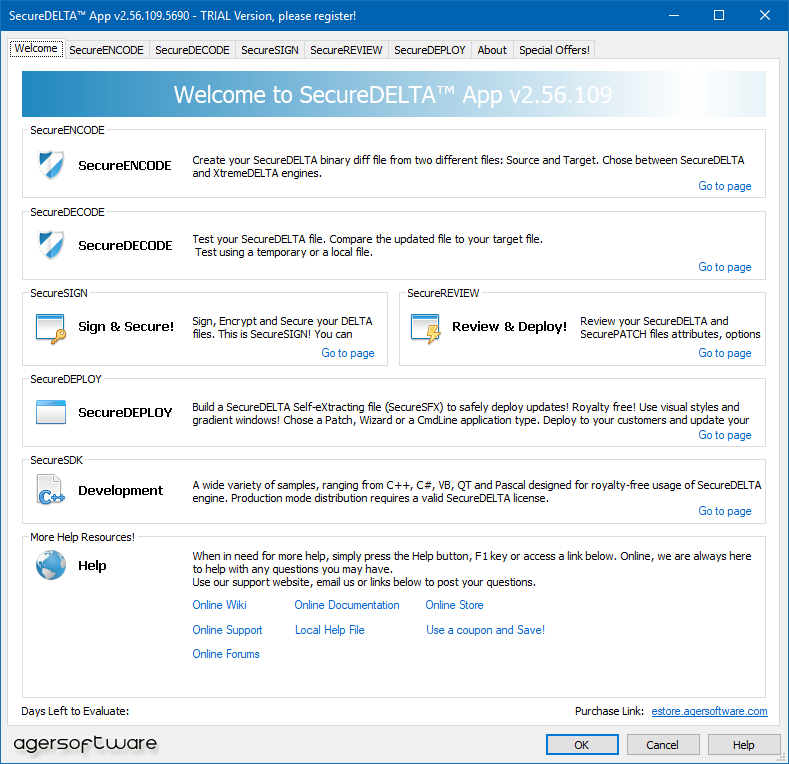Go to page link in SecureSIGN section
The image size is (789, 764).
(348, 353)
